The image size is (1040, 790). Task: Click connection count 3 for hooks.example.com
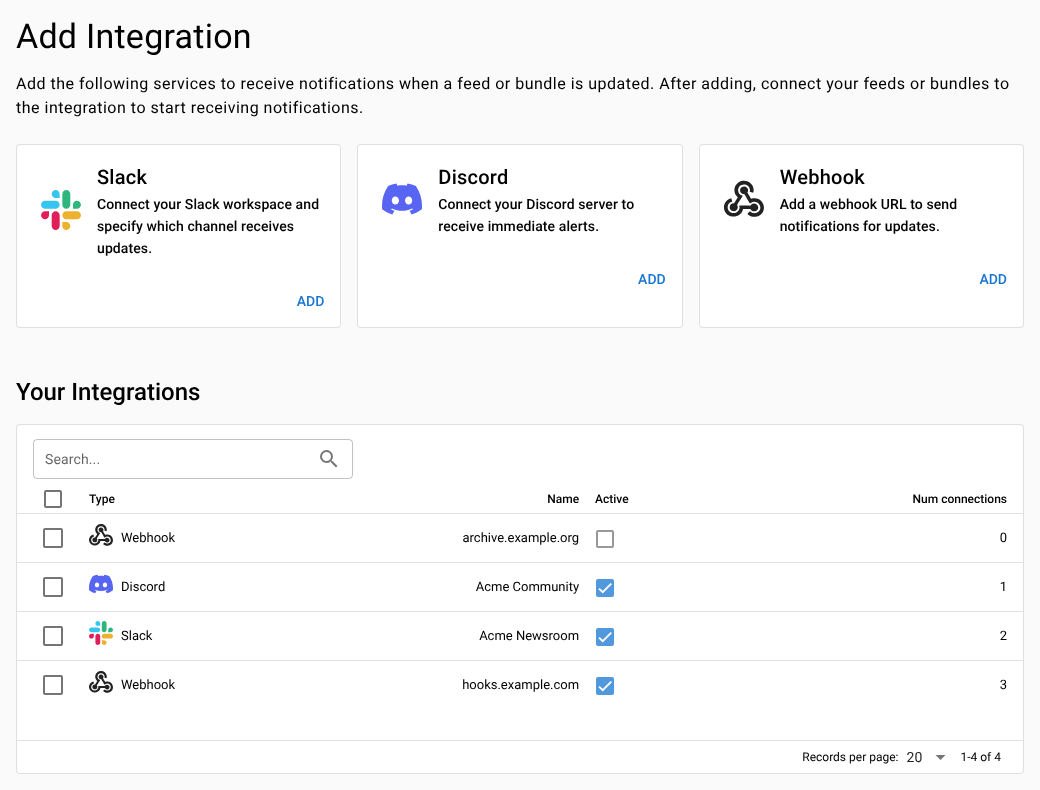pos(1003,685)
